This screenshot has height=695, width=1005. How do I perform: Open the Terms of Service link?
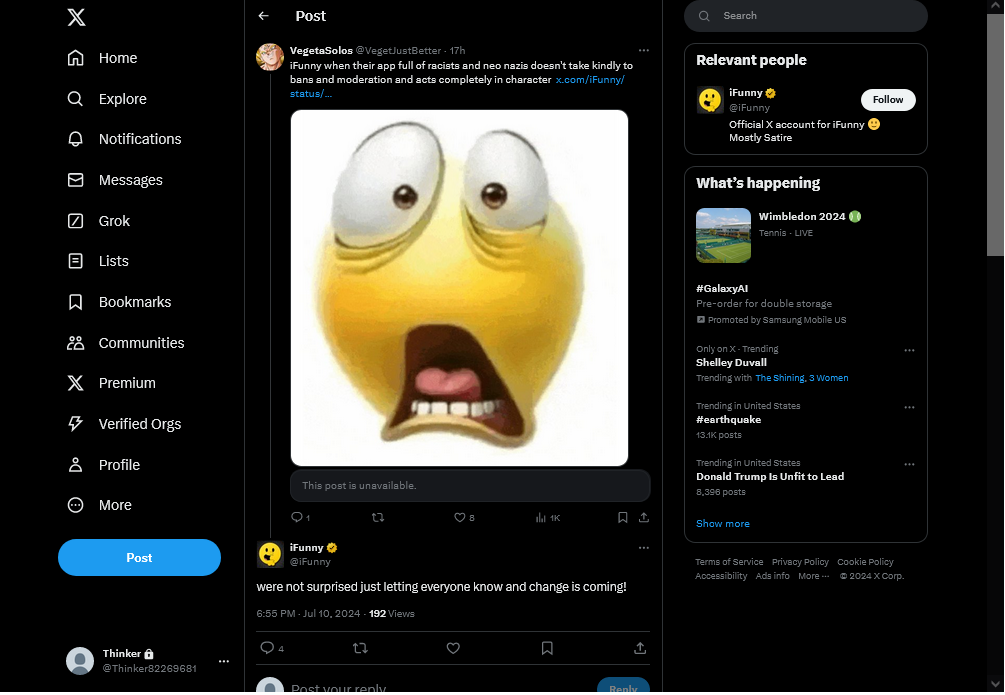pos(729,562)
